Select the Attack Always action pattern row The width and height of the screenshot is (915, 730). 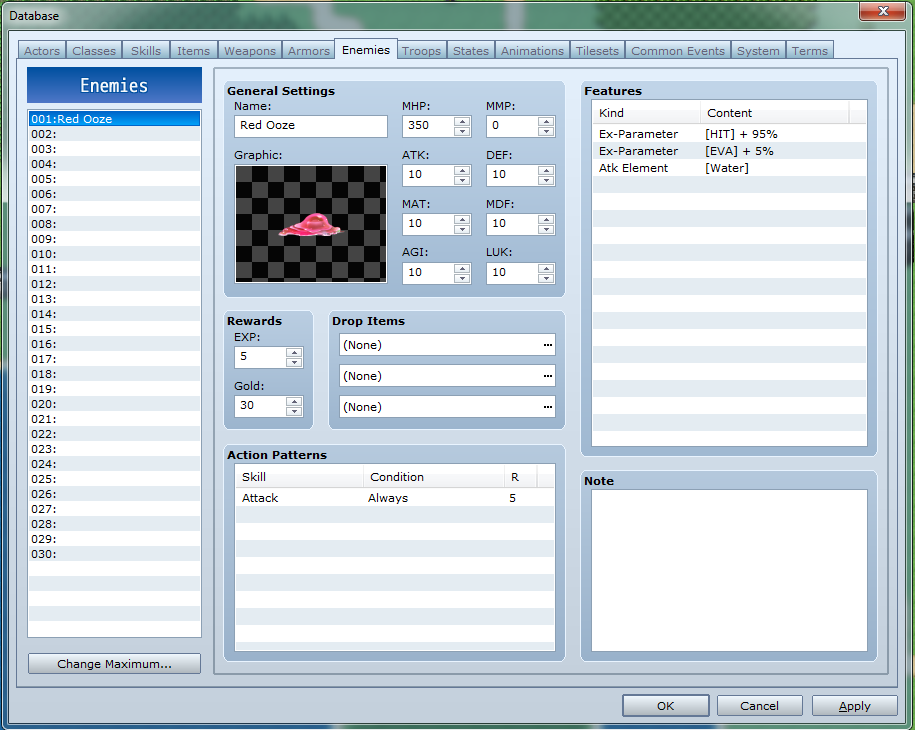click(394, 498)
